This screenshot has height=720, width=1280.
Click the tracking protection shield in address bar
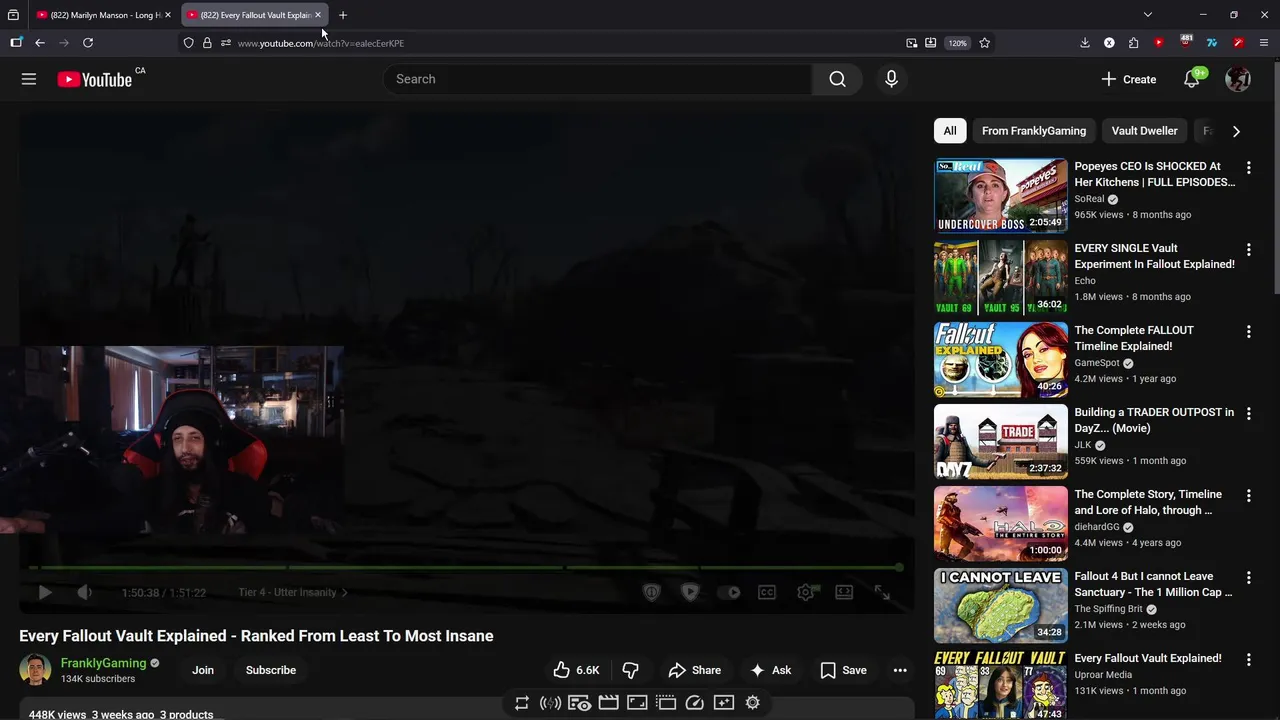(x=188, y=43)
